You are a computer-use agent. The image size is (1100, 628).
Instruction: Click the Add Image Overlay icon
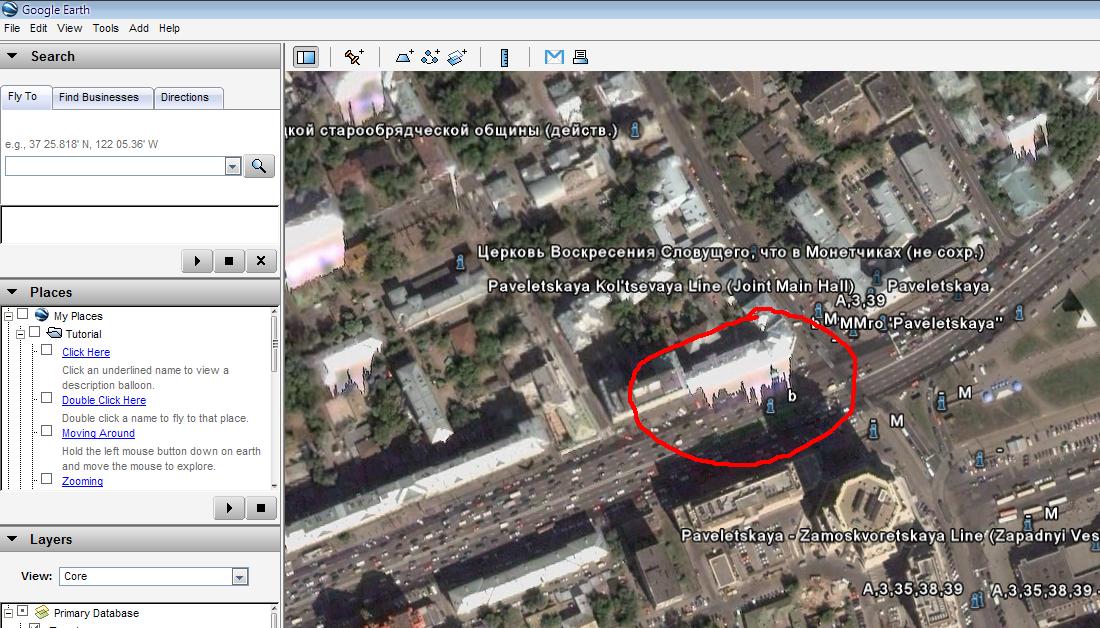(458, 57)
